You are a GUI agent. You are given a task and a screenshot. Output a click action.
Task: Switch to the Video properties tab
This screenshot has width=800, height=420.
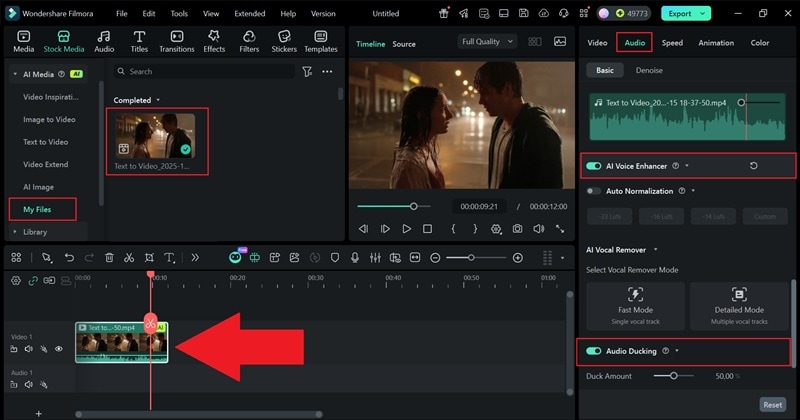click(x=597, y=43)
